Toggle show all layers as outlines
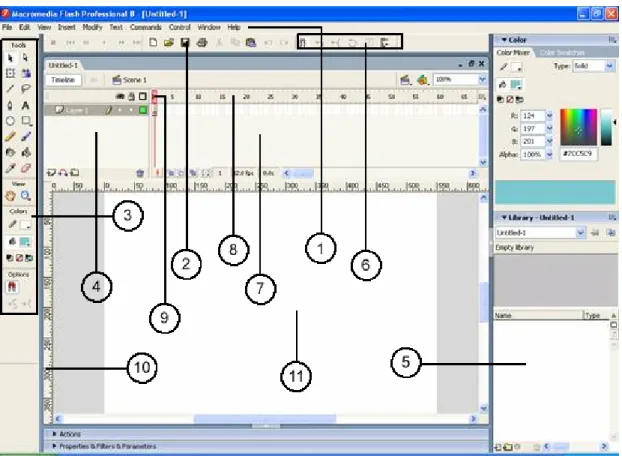Image resolution: width=622 pixels, height=456 pixels. (x=142, y=96)
